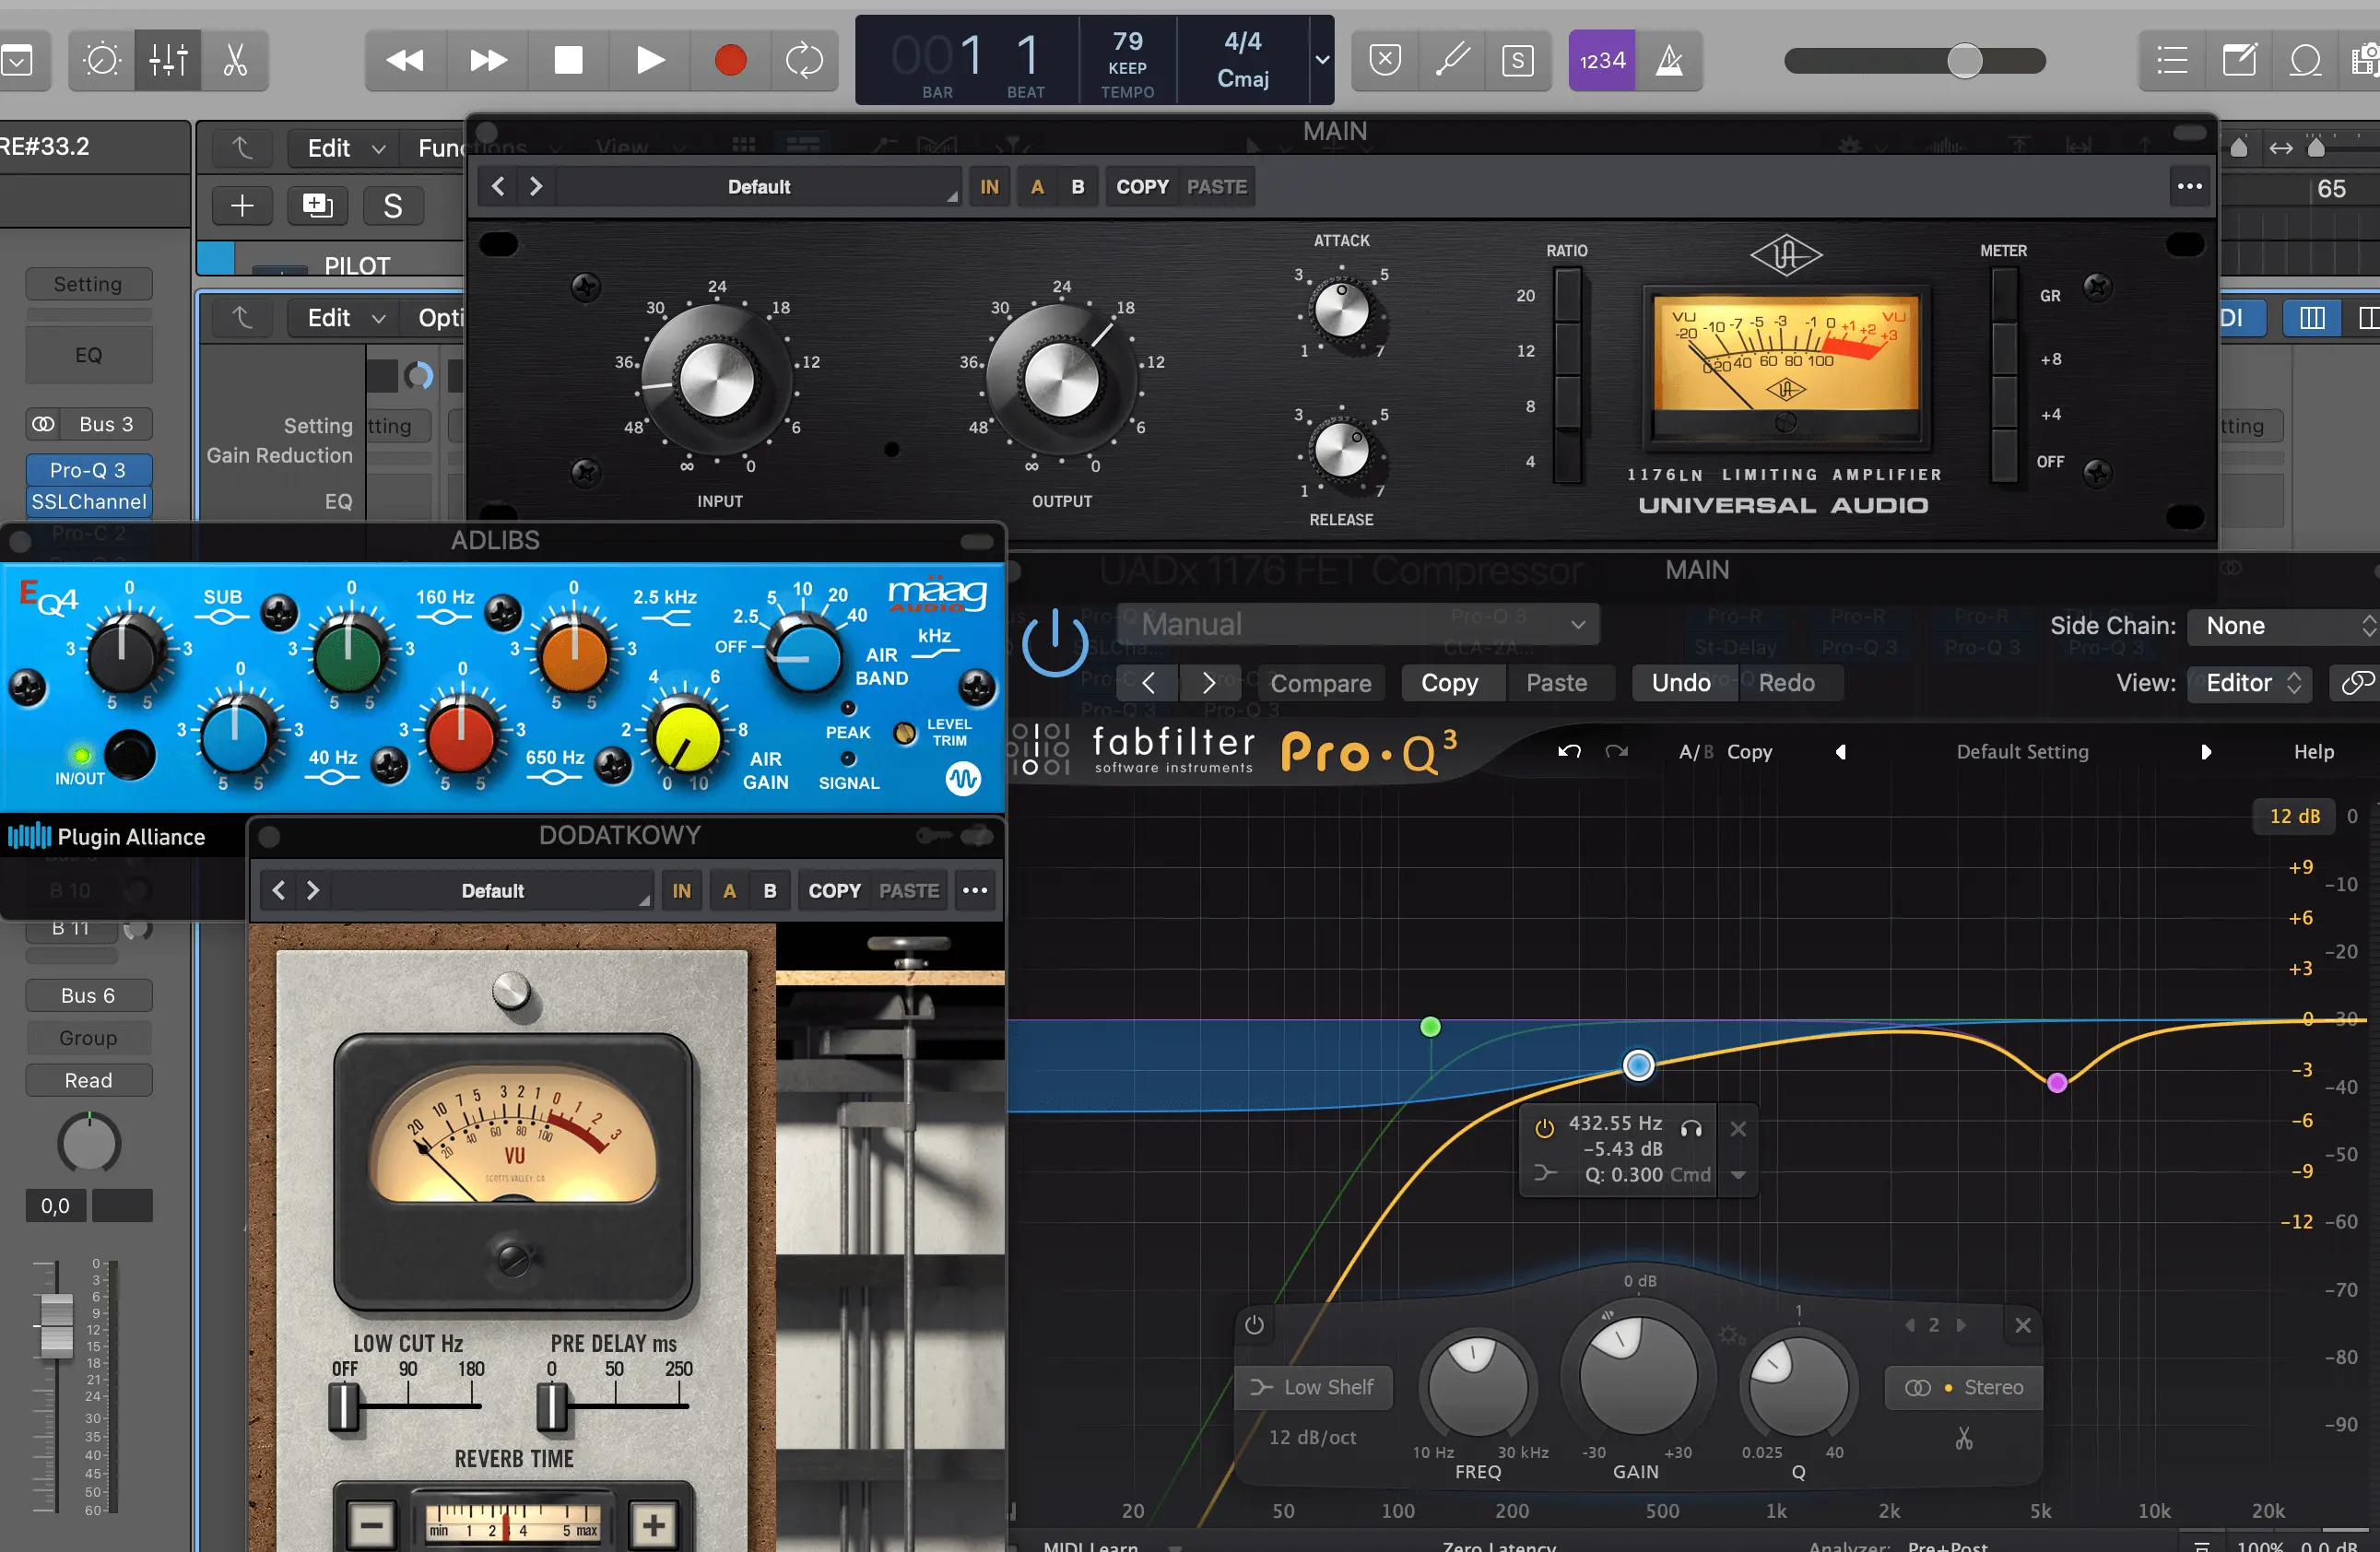Click the reverb time plus button
This screenshot has width=2380, height=1552.
pyautogui.click(x=655, y=1525)
